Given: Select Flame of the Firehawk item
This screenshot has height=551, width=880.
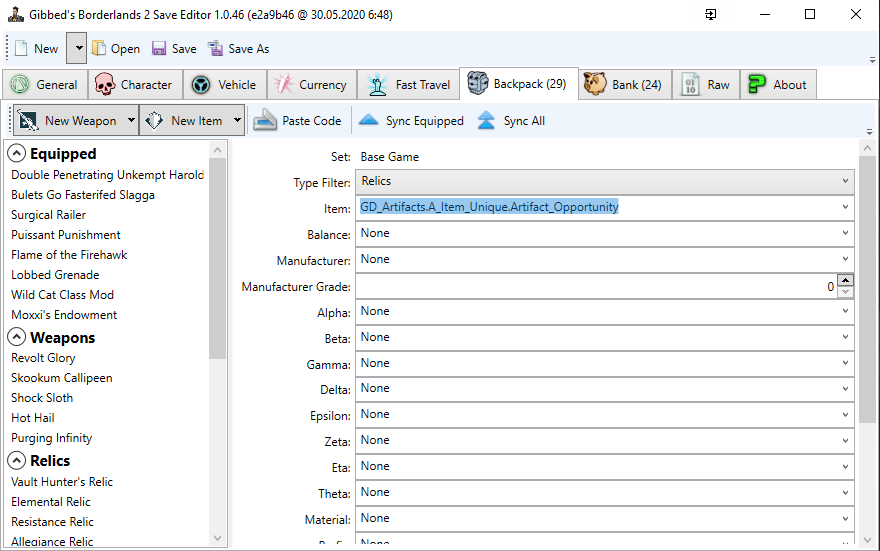Looking at the screenshot, I should point(69,255).
